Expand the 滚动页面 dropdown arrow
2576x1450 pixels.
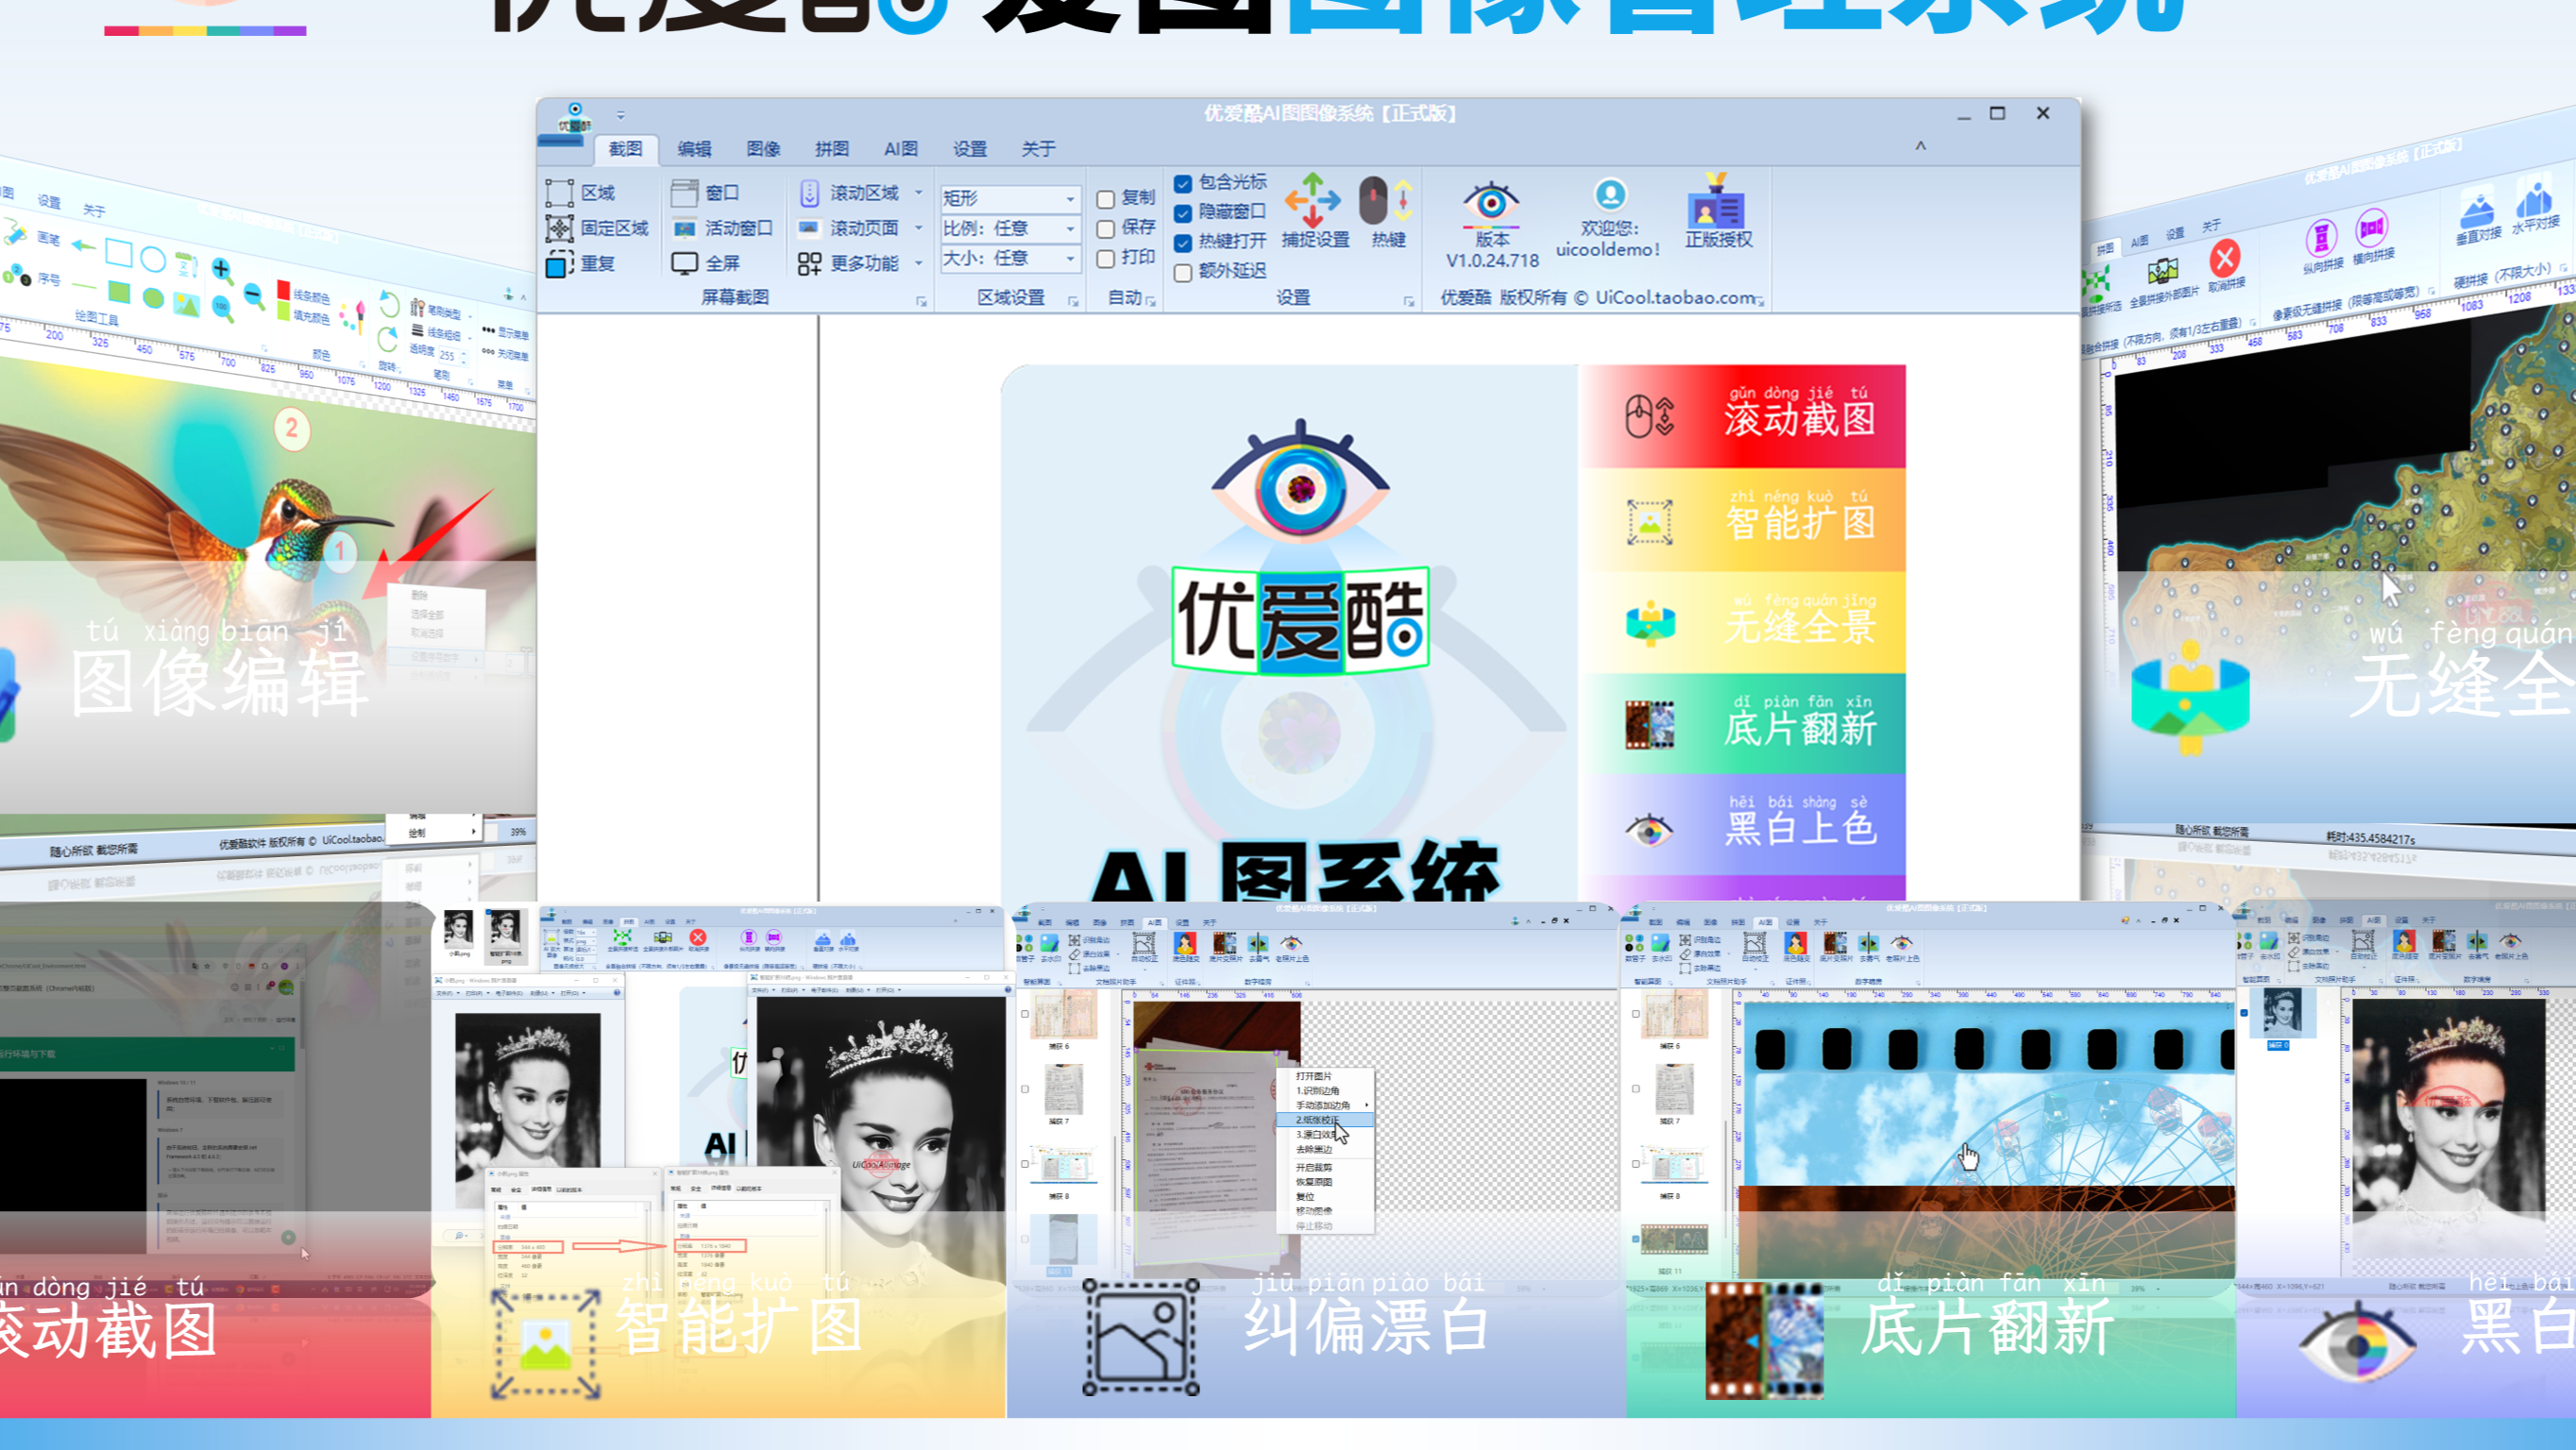click(918, 228)
